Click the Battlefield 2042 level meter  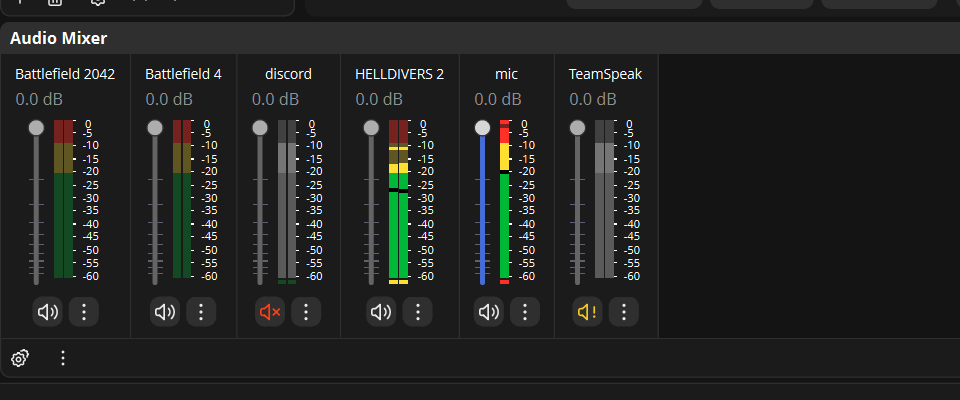64,199
